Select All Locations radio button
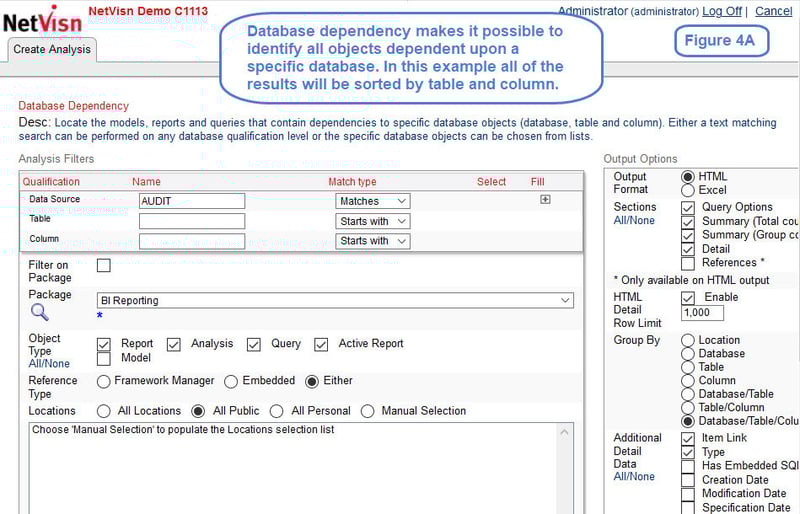 click(104, 411)
